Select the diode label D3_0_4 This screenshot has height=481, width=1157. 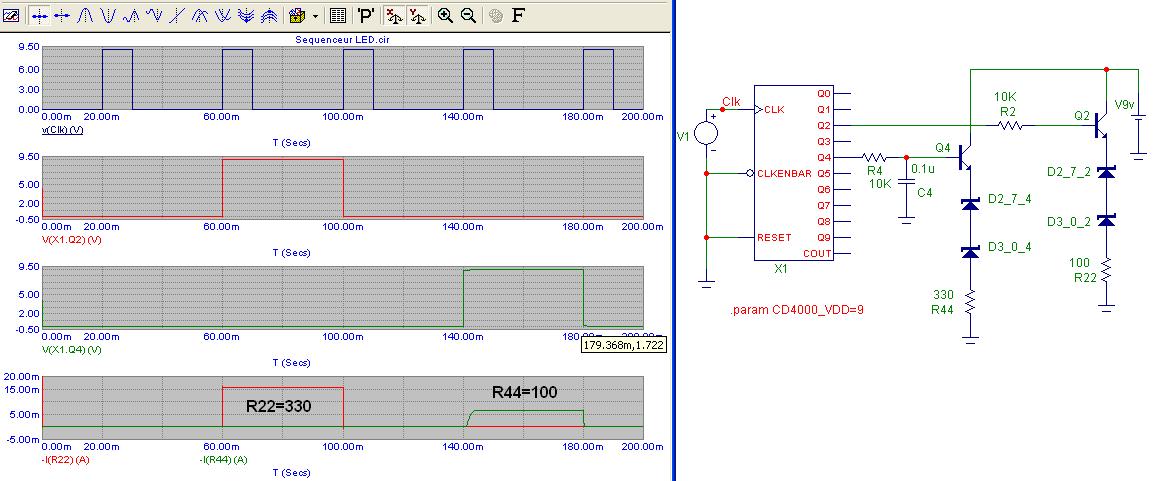coord(1009,246)
